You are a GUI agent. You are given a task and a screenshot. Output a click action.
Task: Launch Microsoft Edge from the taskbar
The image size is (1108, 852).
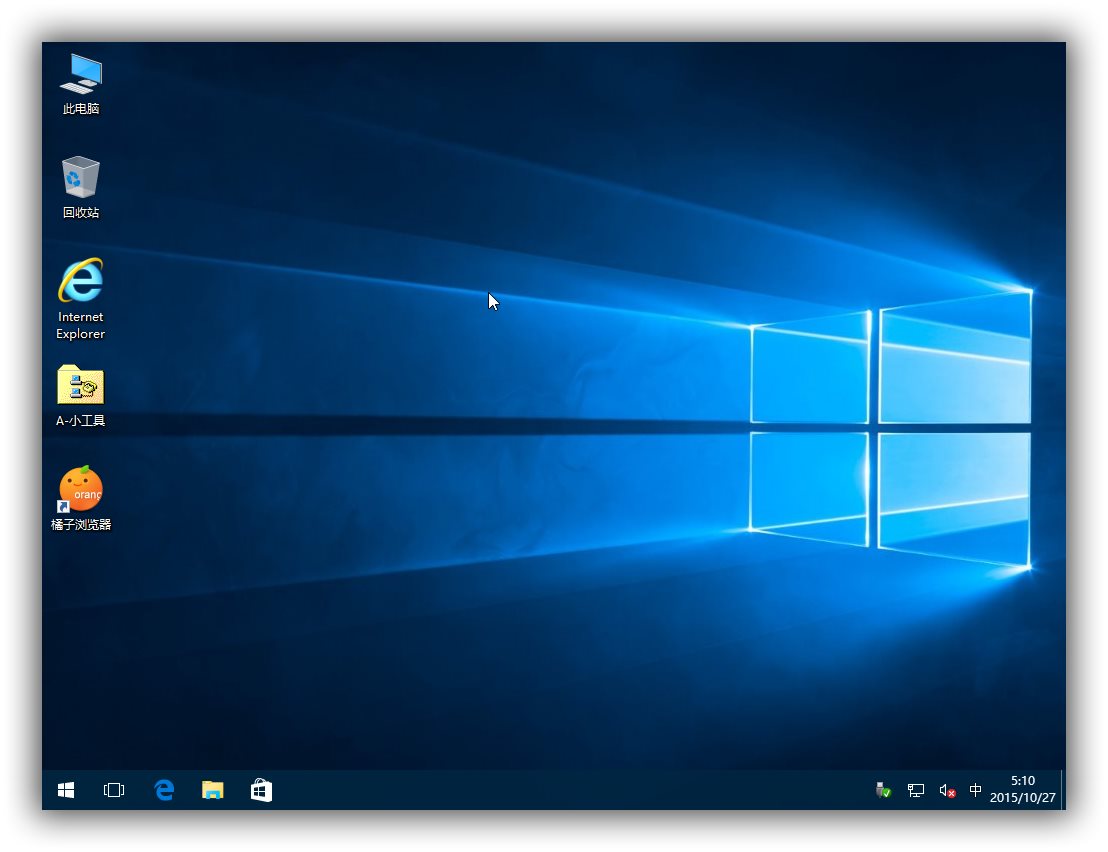tap(164, 790)
